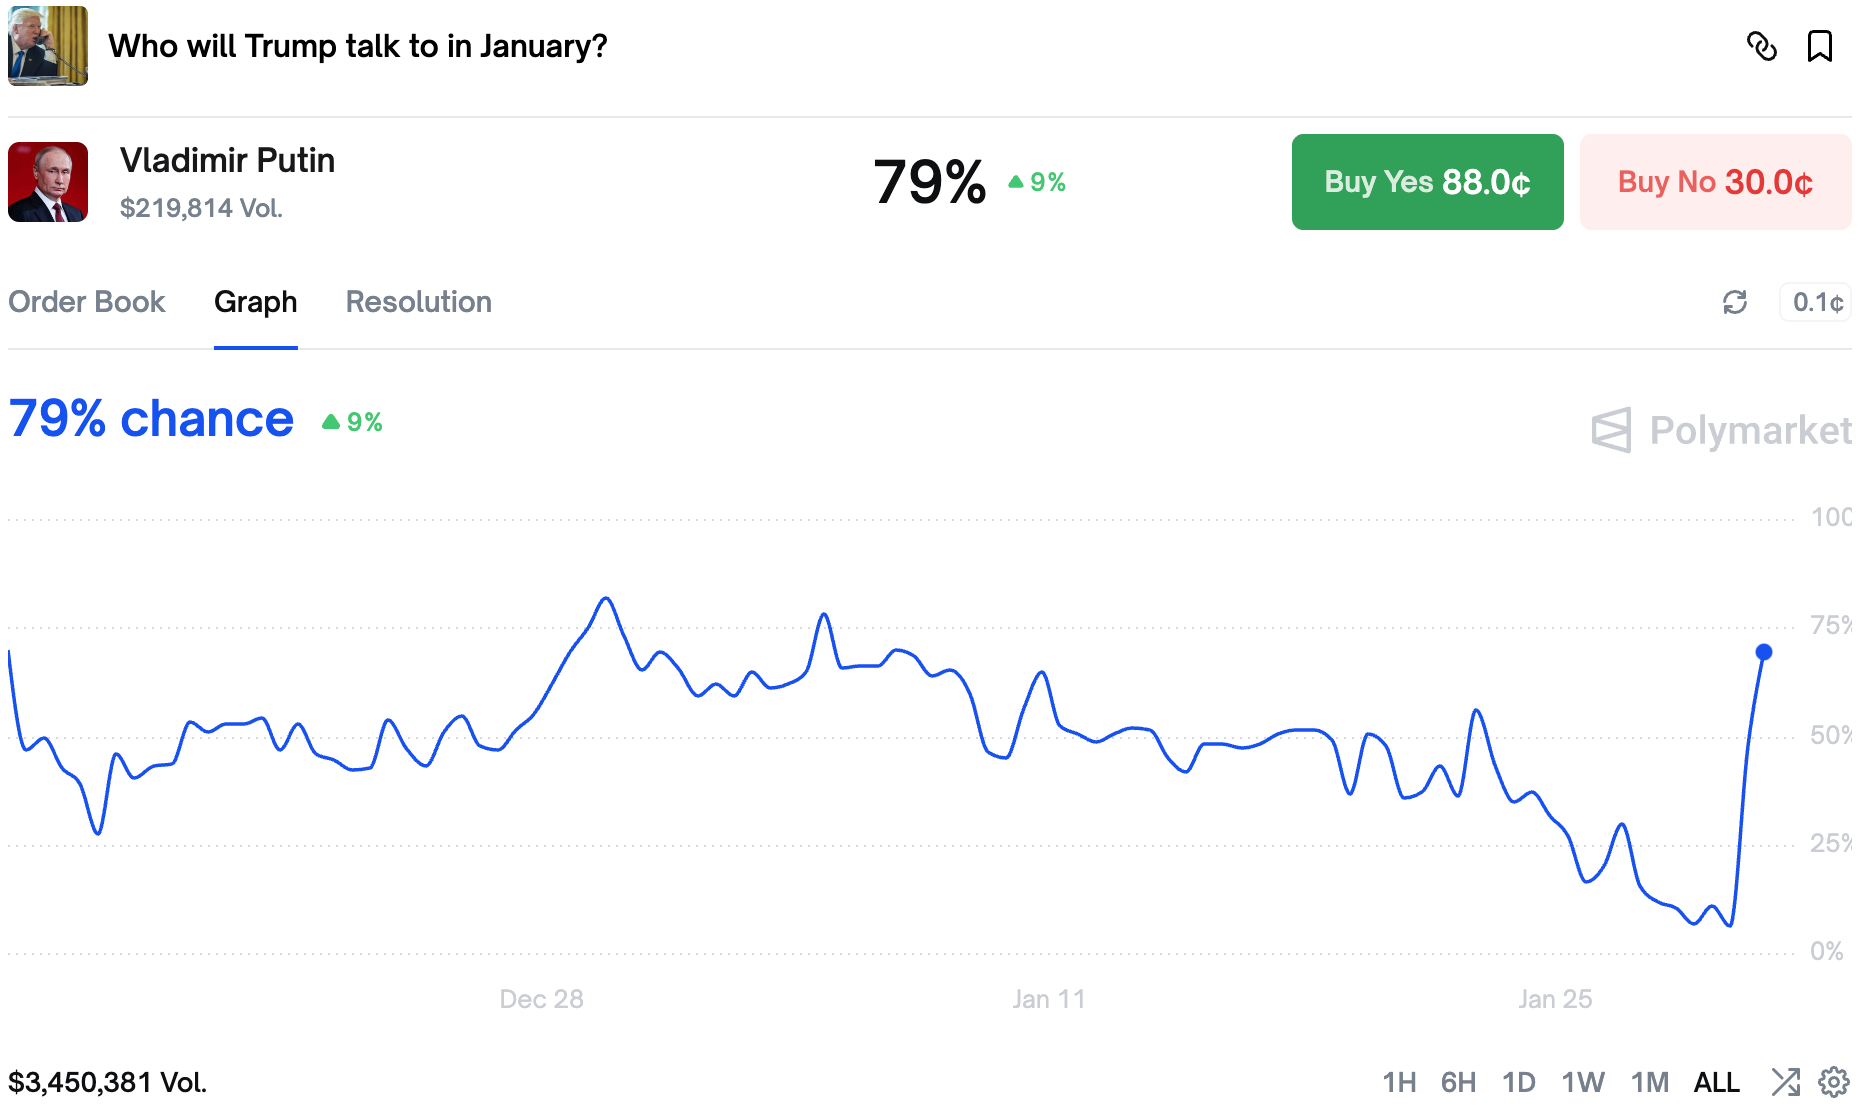This screenshot has height=1106, width=1860.
Task: Click the Polymarket logo watermark
Action: point(1720,430)
